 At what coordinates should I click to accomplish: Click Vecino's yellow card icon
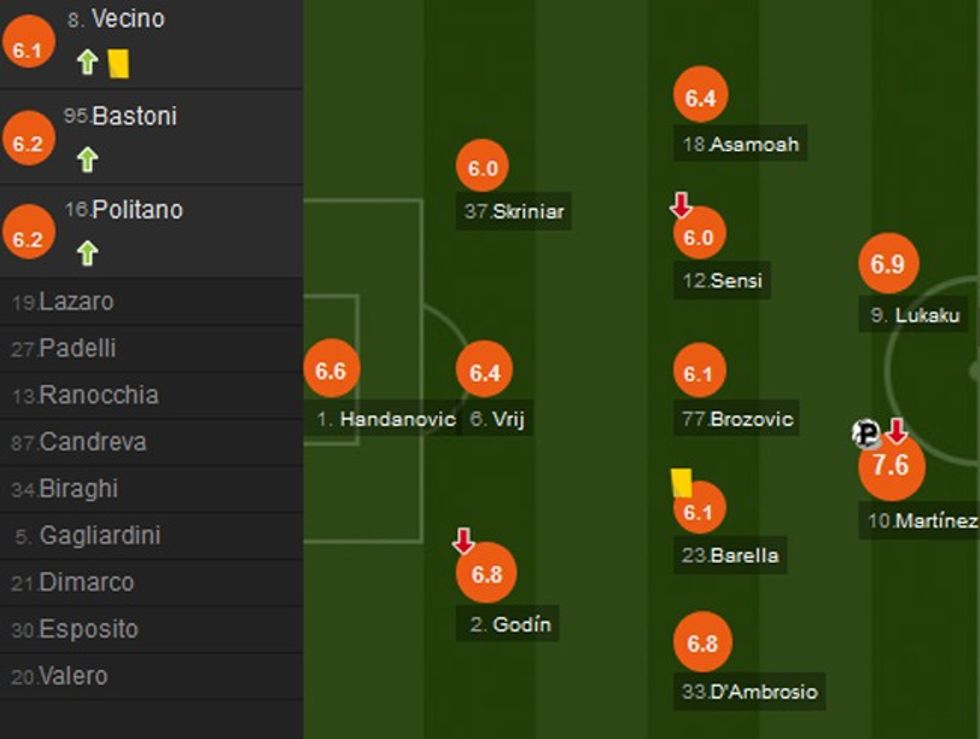[118, 65]
